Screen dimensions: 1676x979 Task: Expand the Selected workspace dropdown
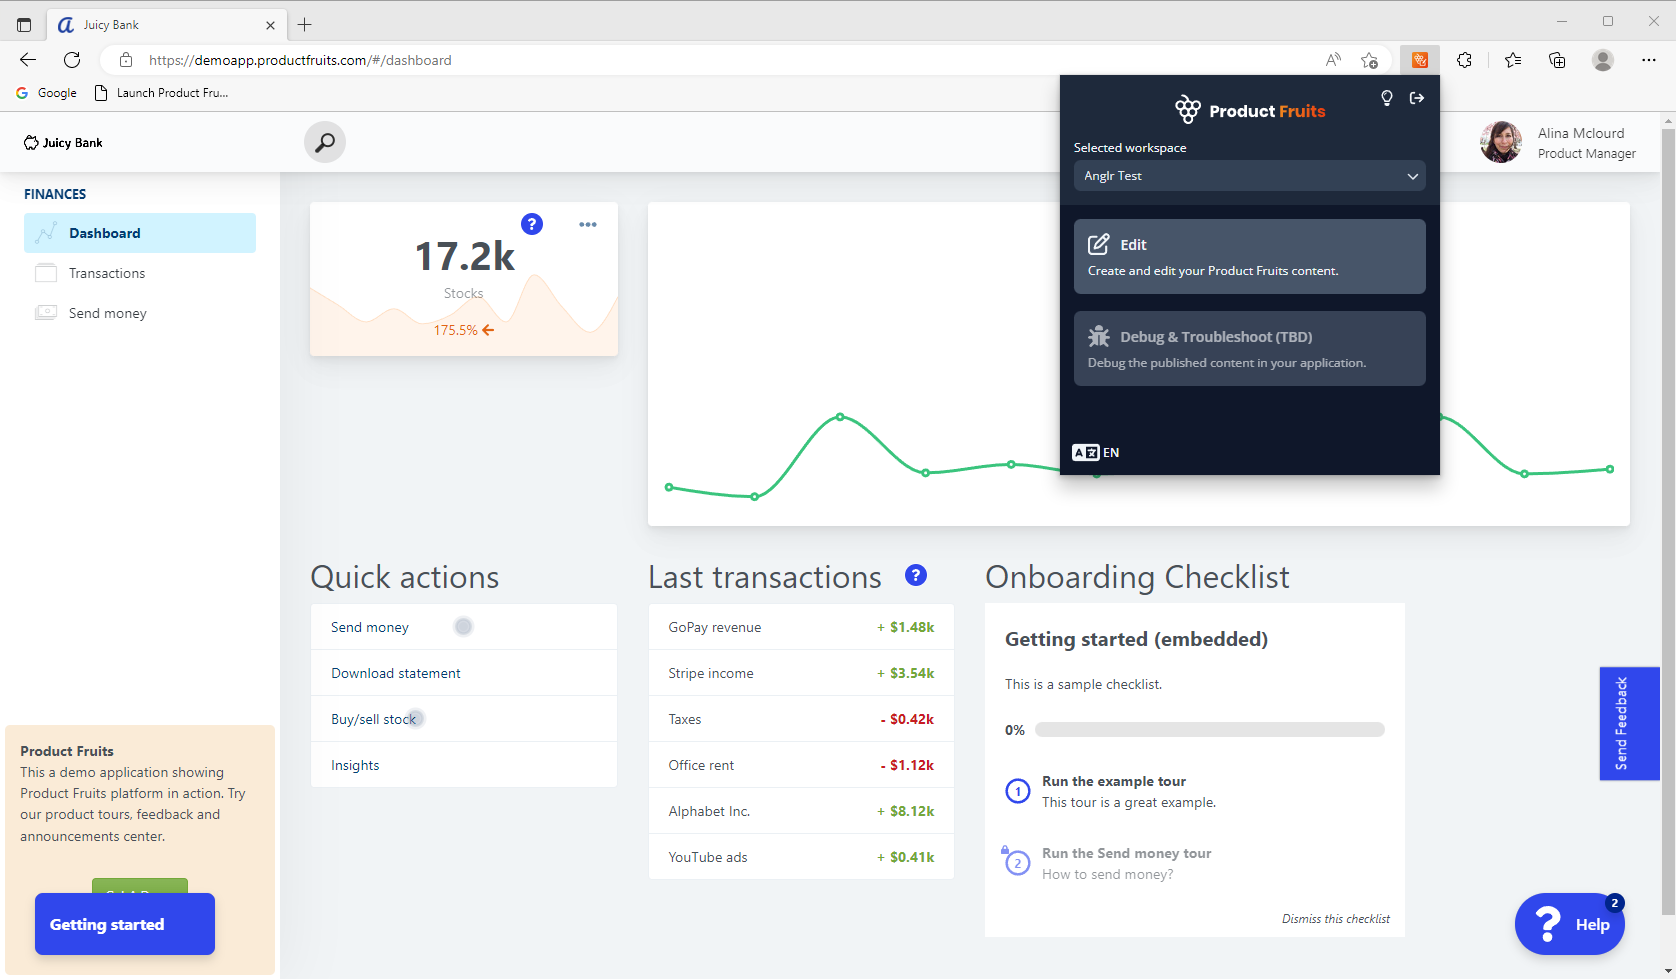1249,176
